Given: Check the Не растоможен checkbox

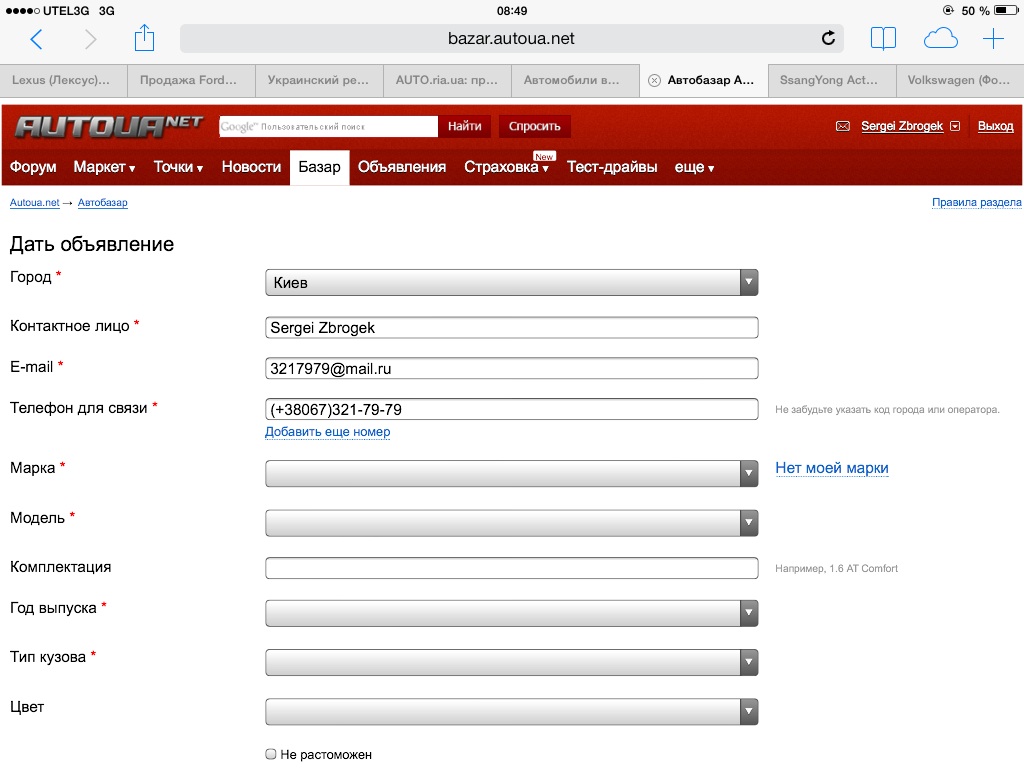Looking at the screenshot, I should pos(271,754).
